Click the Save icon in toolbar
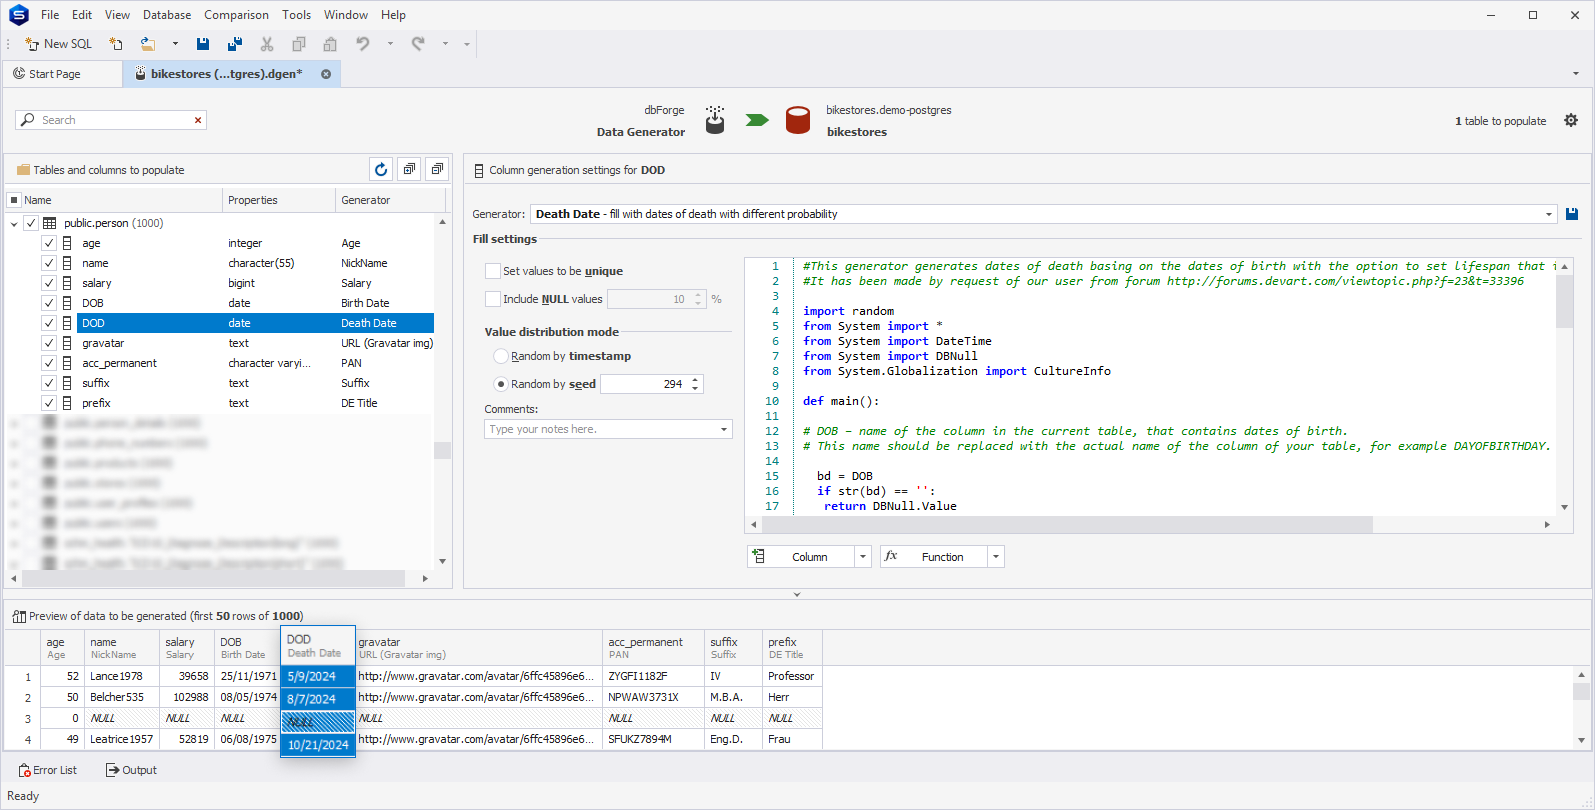 [x=203, y=44]
